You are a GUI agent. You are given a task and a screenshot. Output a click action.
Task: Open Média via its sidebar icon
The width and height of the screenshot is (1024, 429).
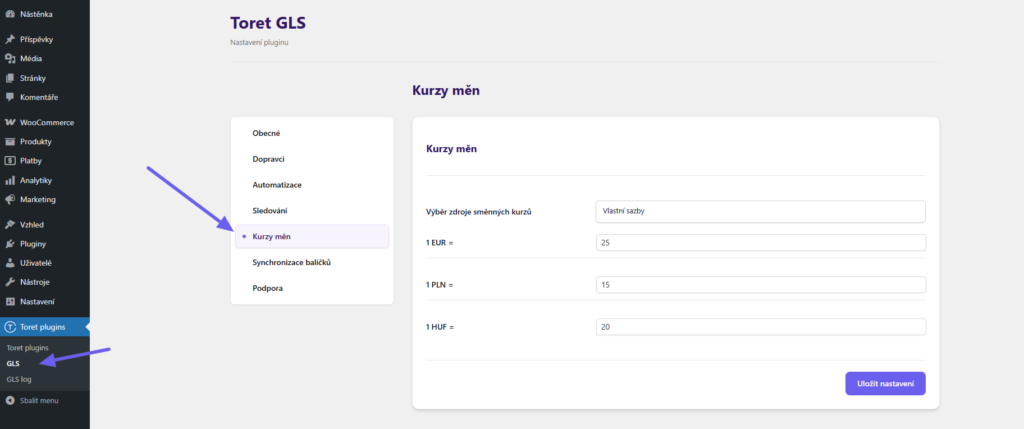pos(10,58)
